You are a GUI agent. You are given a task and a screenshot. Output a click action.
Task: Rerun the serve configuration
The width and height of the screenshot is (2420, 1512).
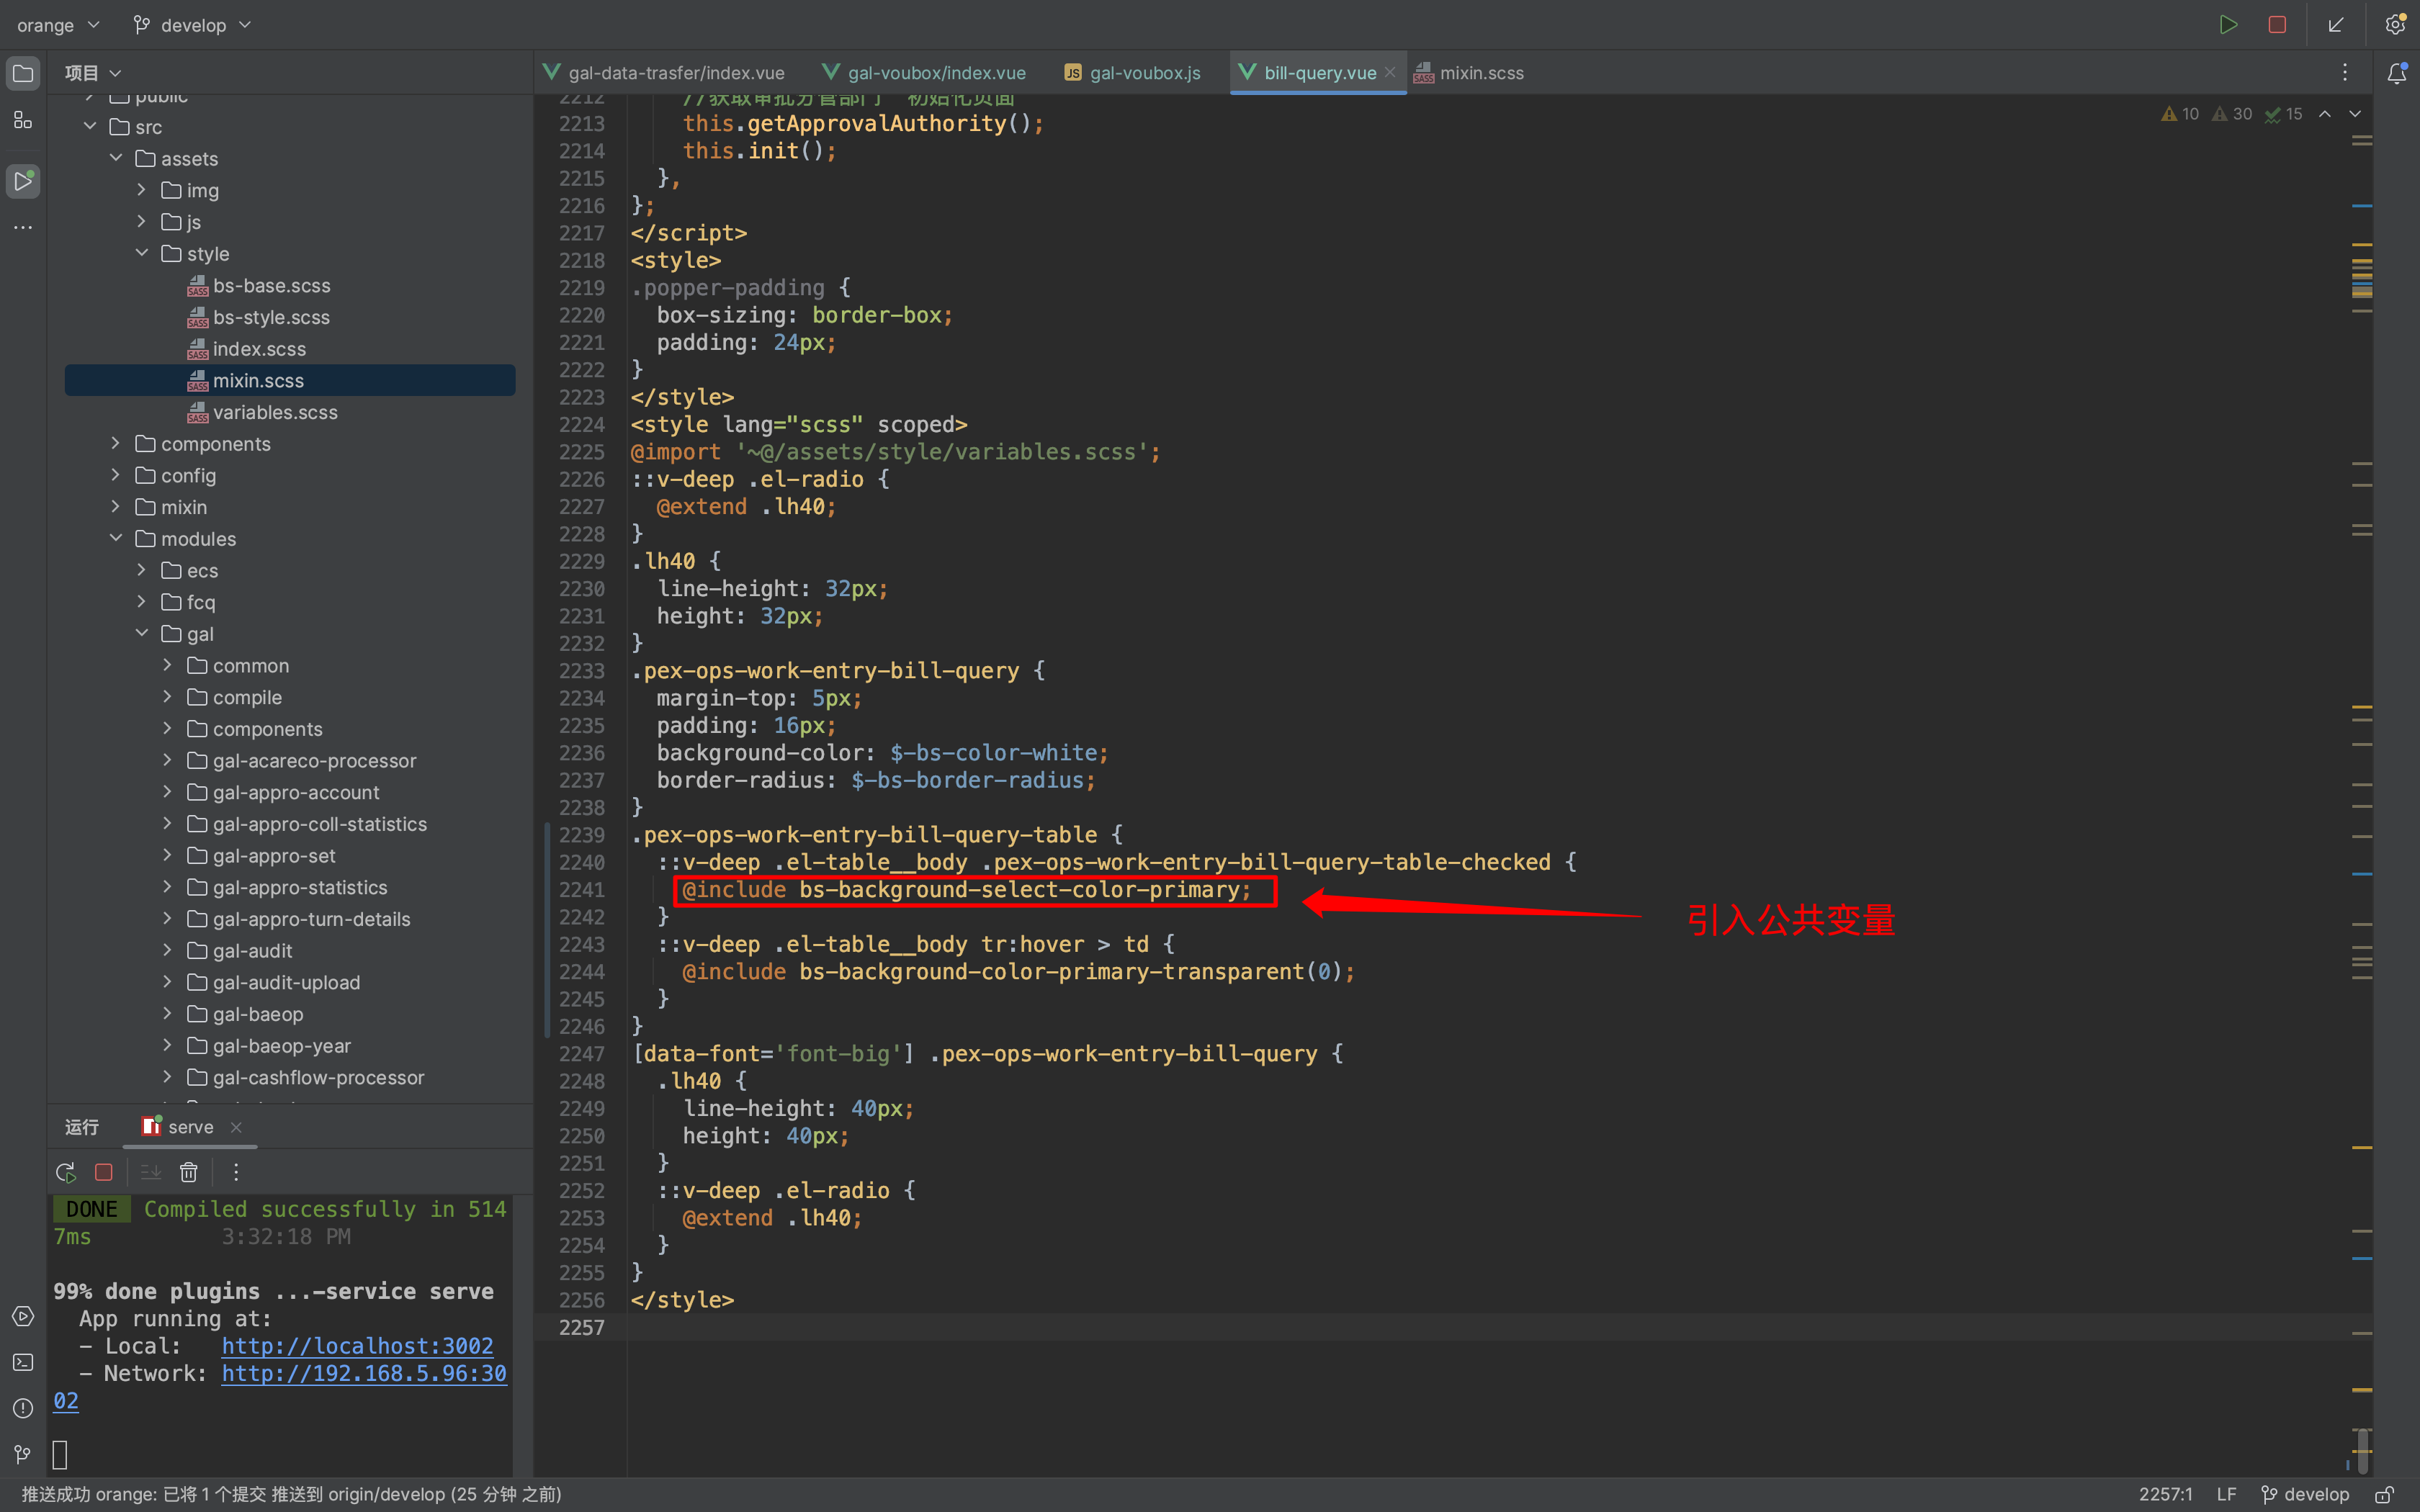(66, 1172)
